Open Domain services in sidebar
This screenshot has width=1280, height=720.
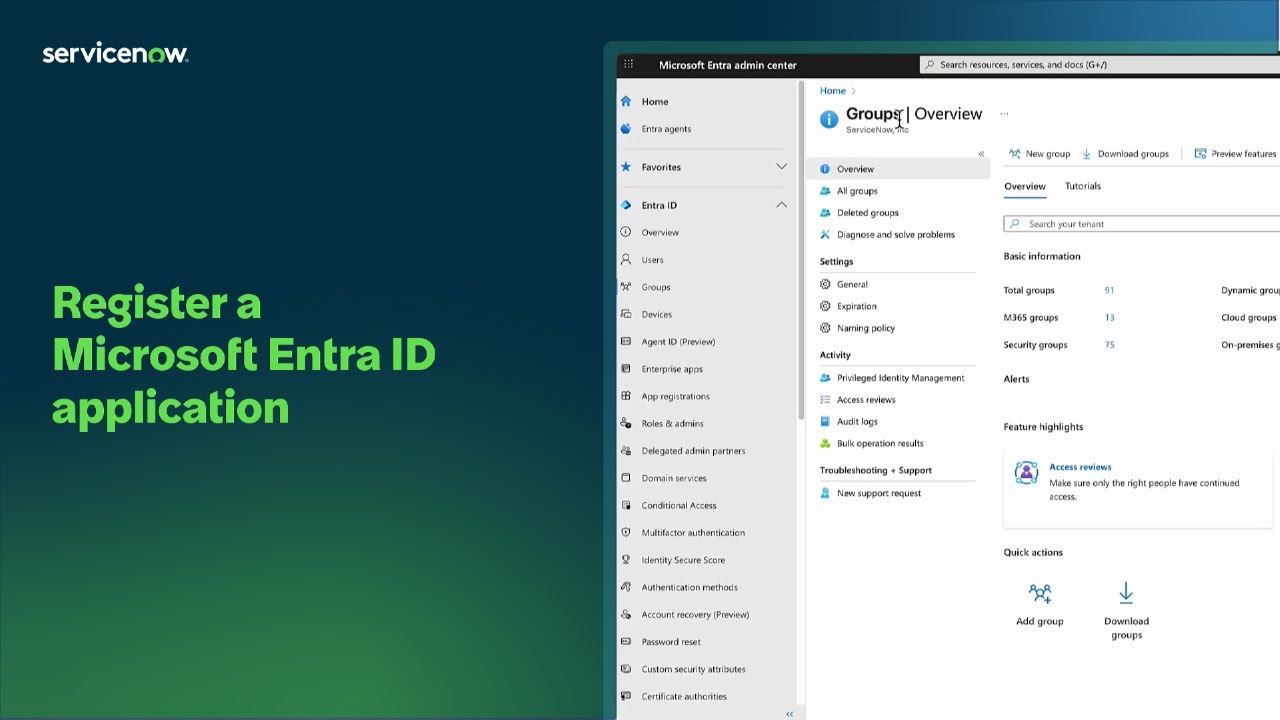[674, 478]
